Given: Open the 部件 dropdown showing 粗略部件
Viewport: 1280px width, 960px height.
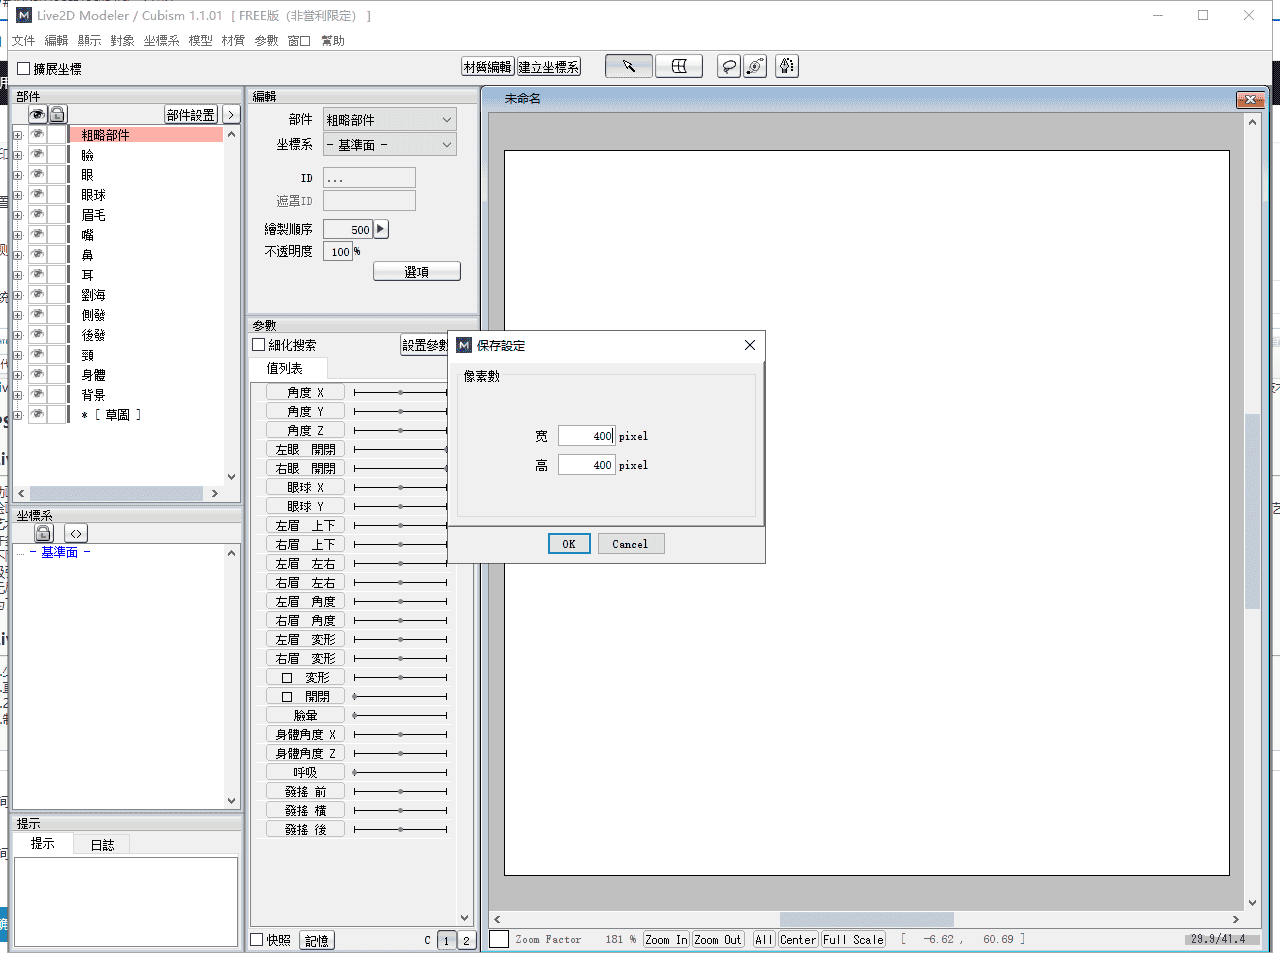Looking at the screenshot, I should (x=390, y=120).
